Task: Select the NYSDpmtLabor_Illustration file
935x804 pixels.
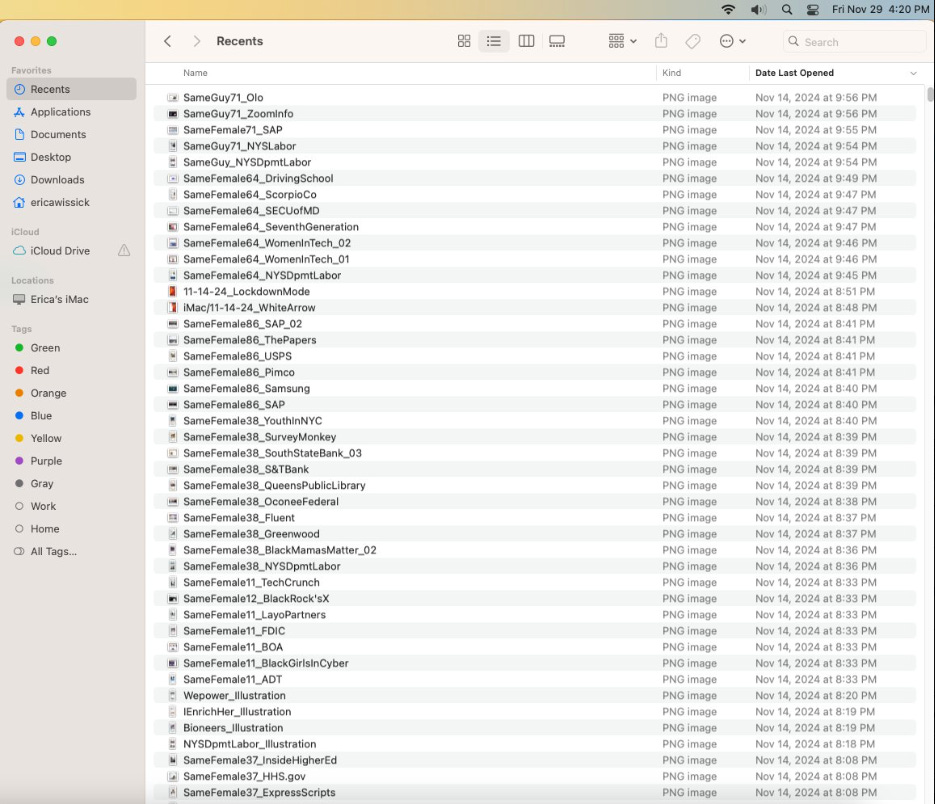Action: 535,744
